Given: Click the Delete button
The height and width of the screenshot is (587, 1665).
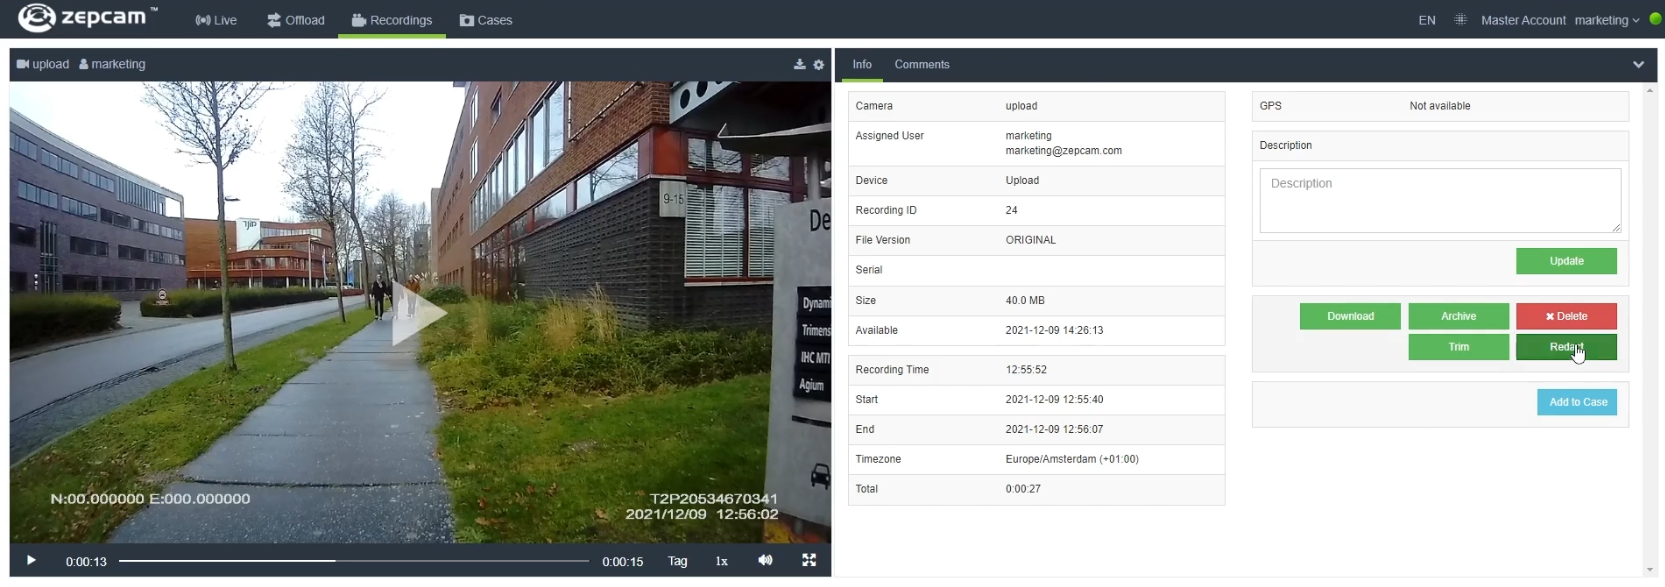Looking at the screenshot, I should [x=1566, y=316].
